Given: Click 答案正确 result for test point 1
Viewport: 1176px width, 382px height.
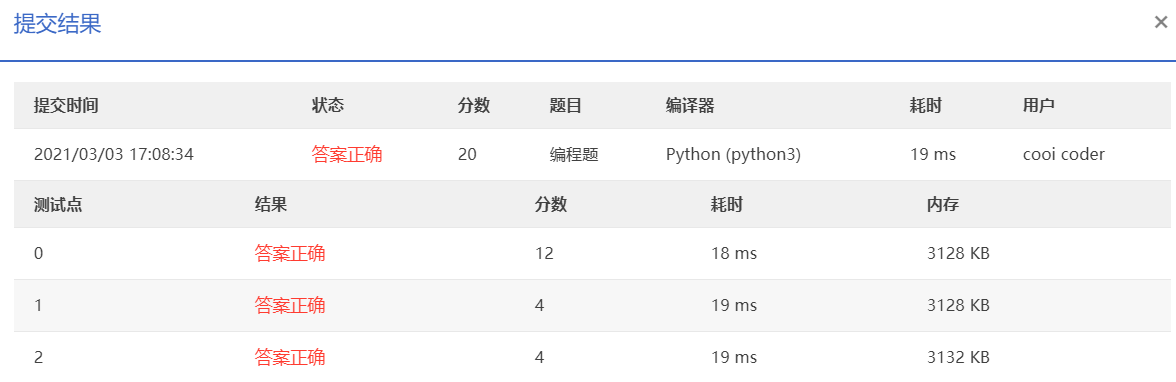Looking at the screenshot, I should (x=290, y=305).
